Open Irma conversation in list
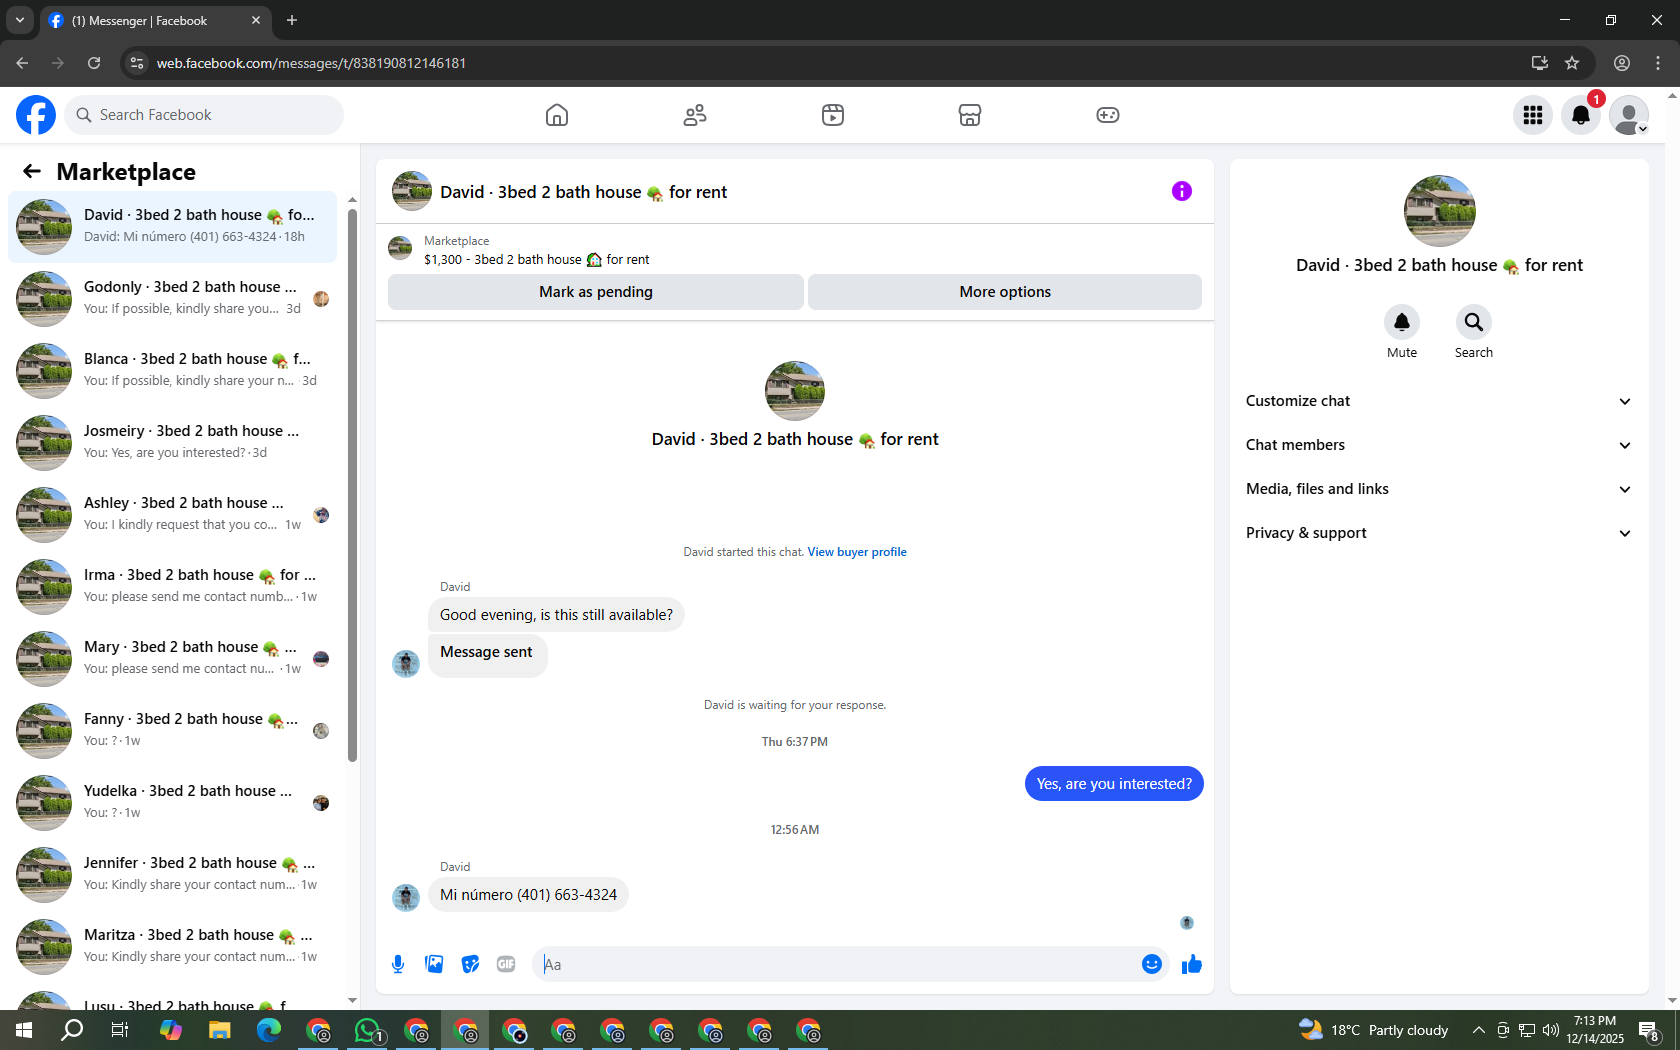 [172, 587]
